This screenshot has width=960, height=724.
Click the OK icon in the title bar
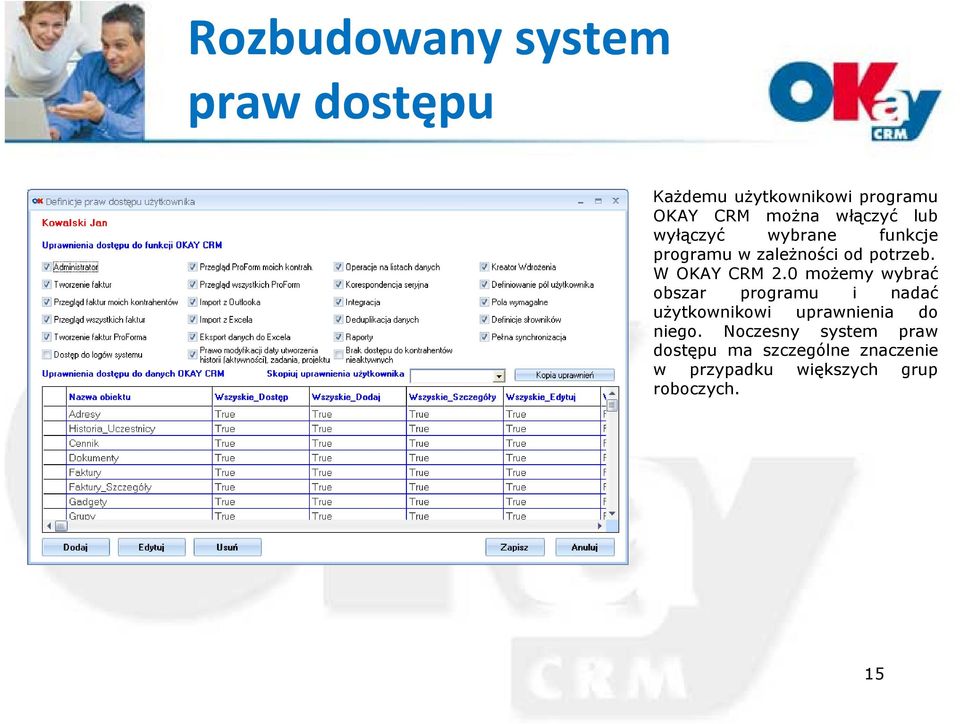click(x=37, y=201)
